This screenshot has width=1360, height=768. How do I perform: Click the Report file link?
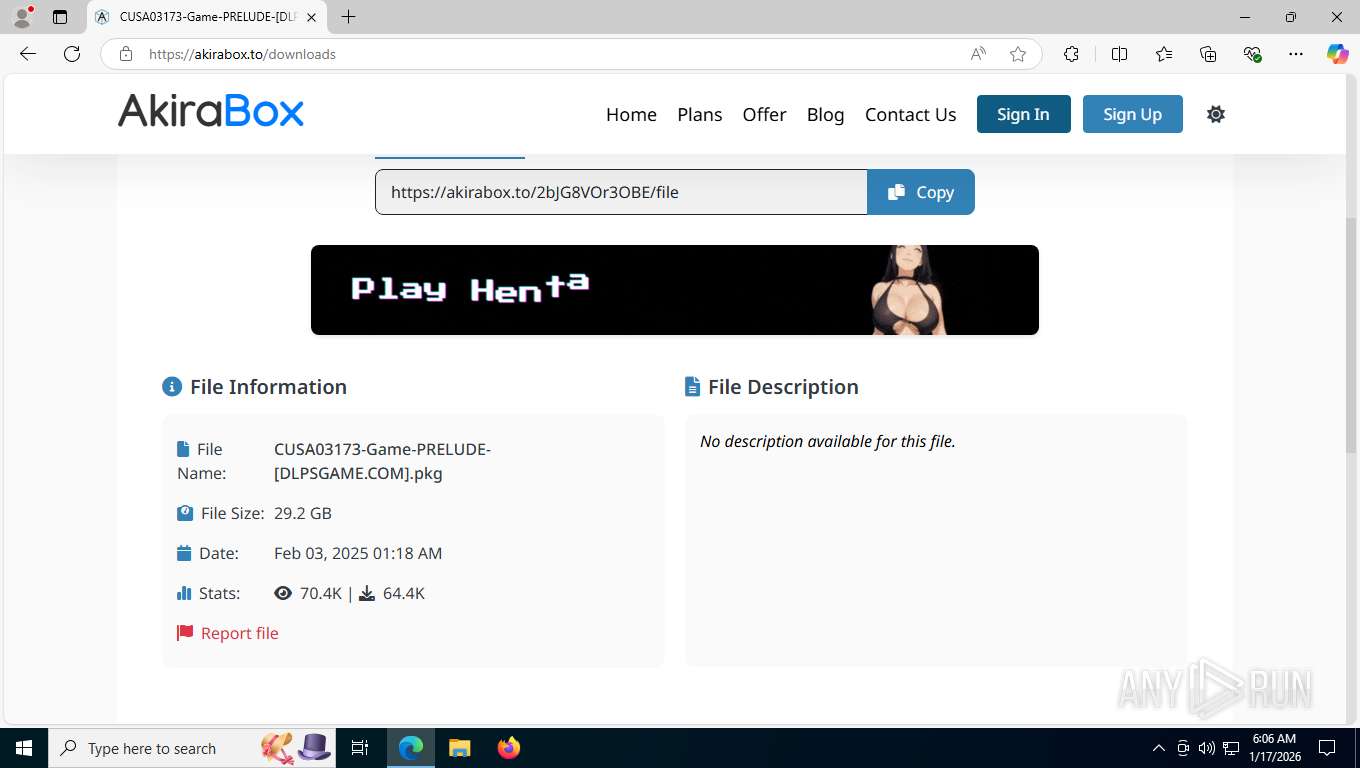(x=240, y=633)
